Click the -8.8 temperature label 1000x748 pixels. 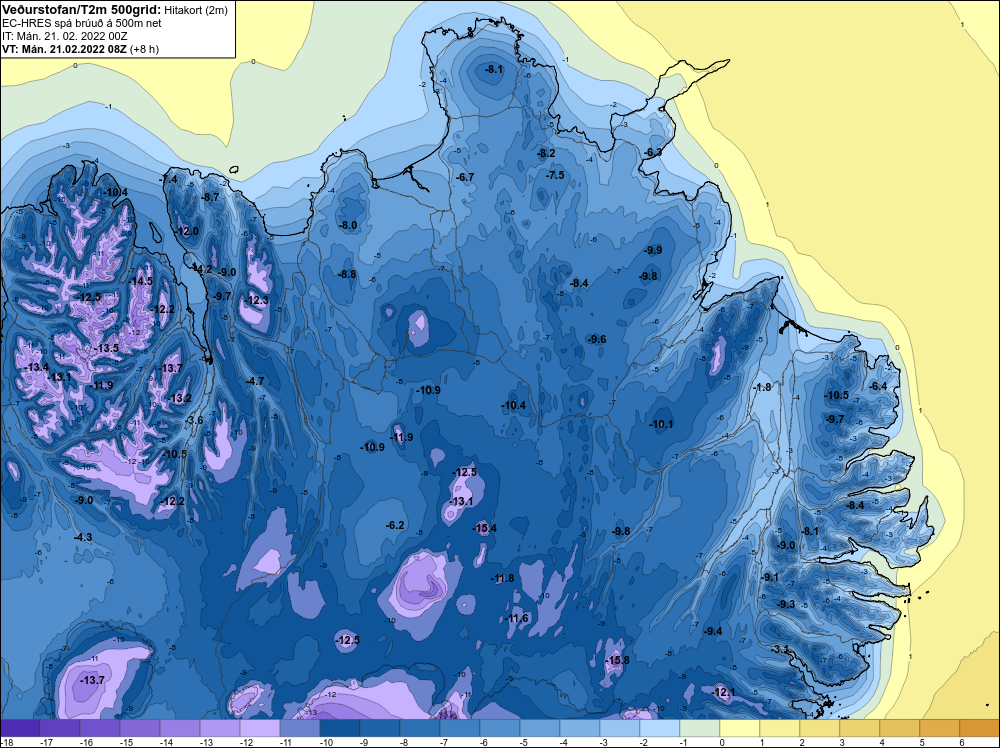point(347,275)
